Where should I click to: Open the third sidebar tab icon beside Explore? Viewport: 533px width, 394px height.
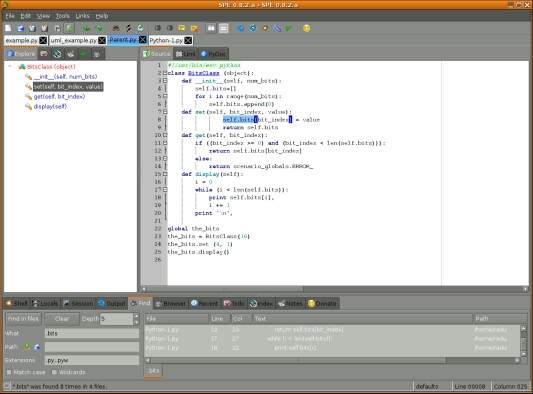[57, 54]
